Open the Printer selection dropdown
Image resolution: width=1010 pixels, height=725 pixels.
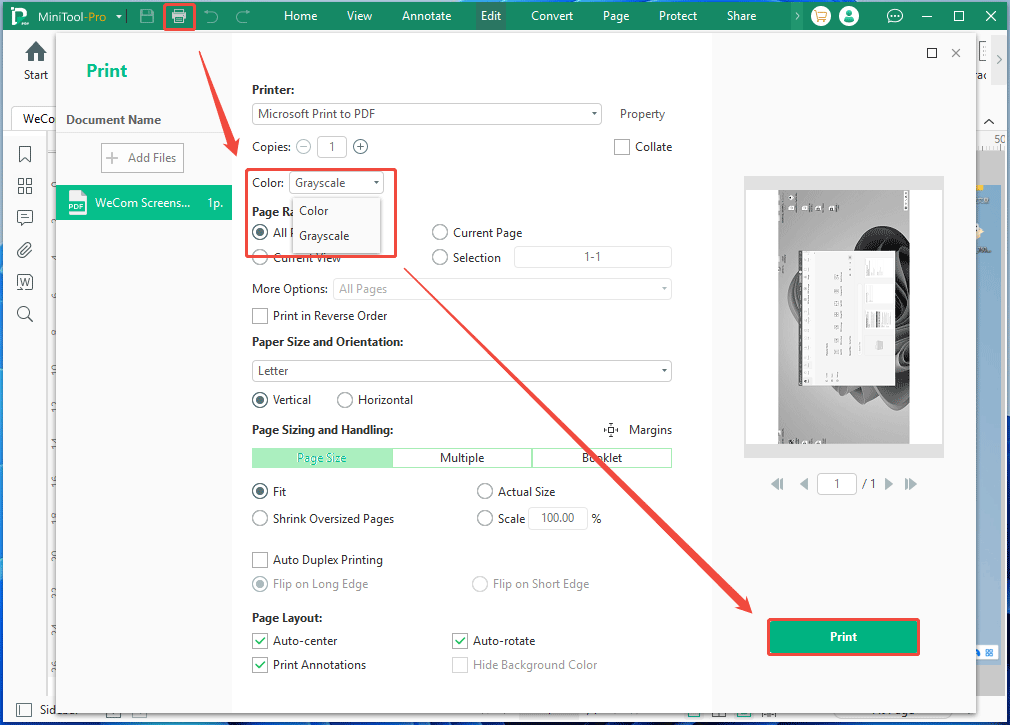[426, 113]
